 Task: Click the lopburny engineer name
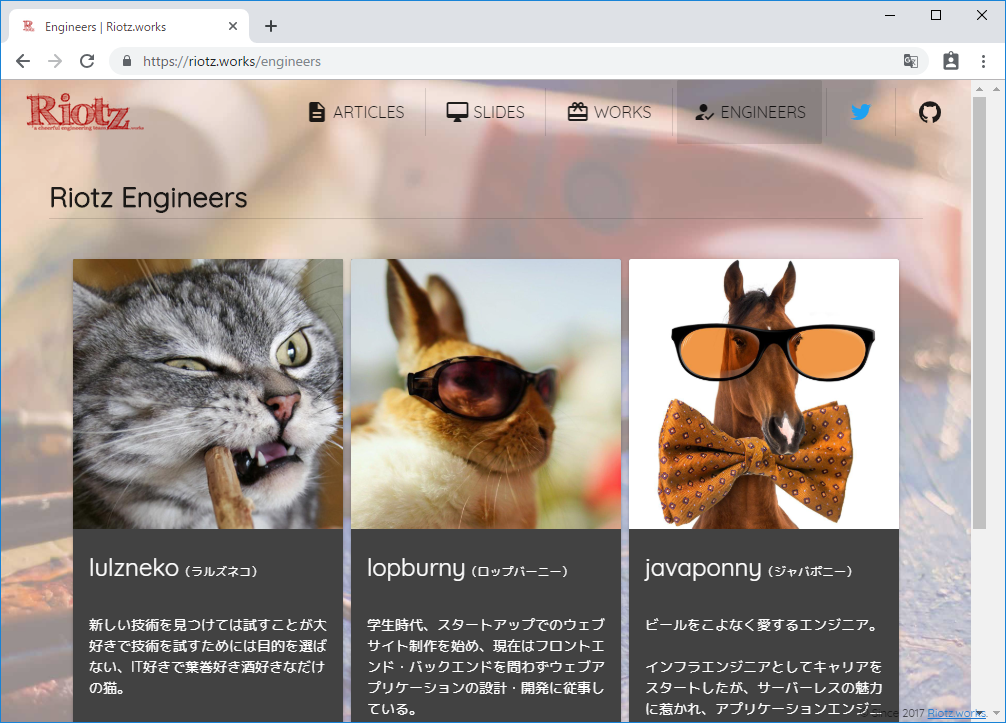(x=416, y=569)
